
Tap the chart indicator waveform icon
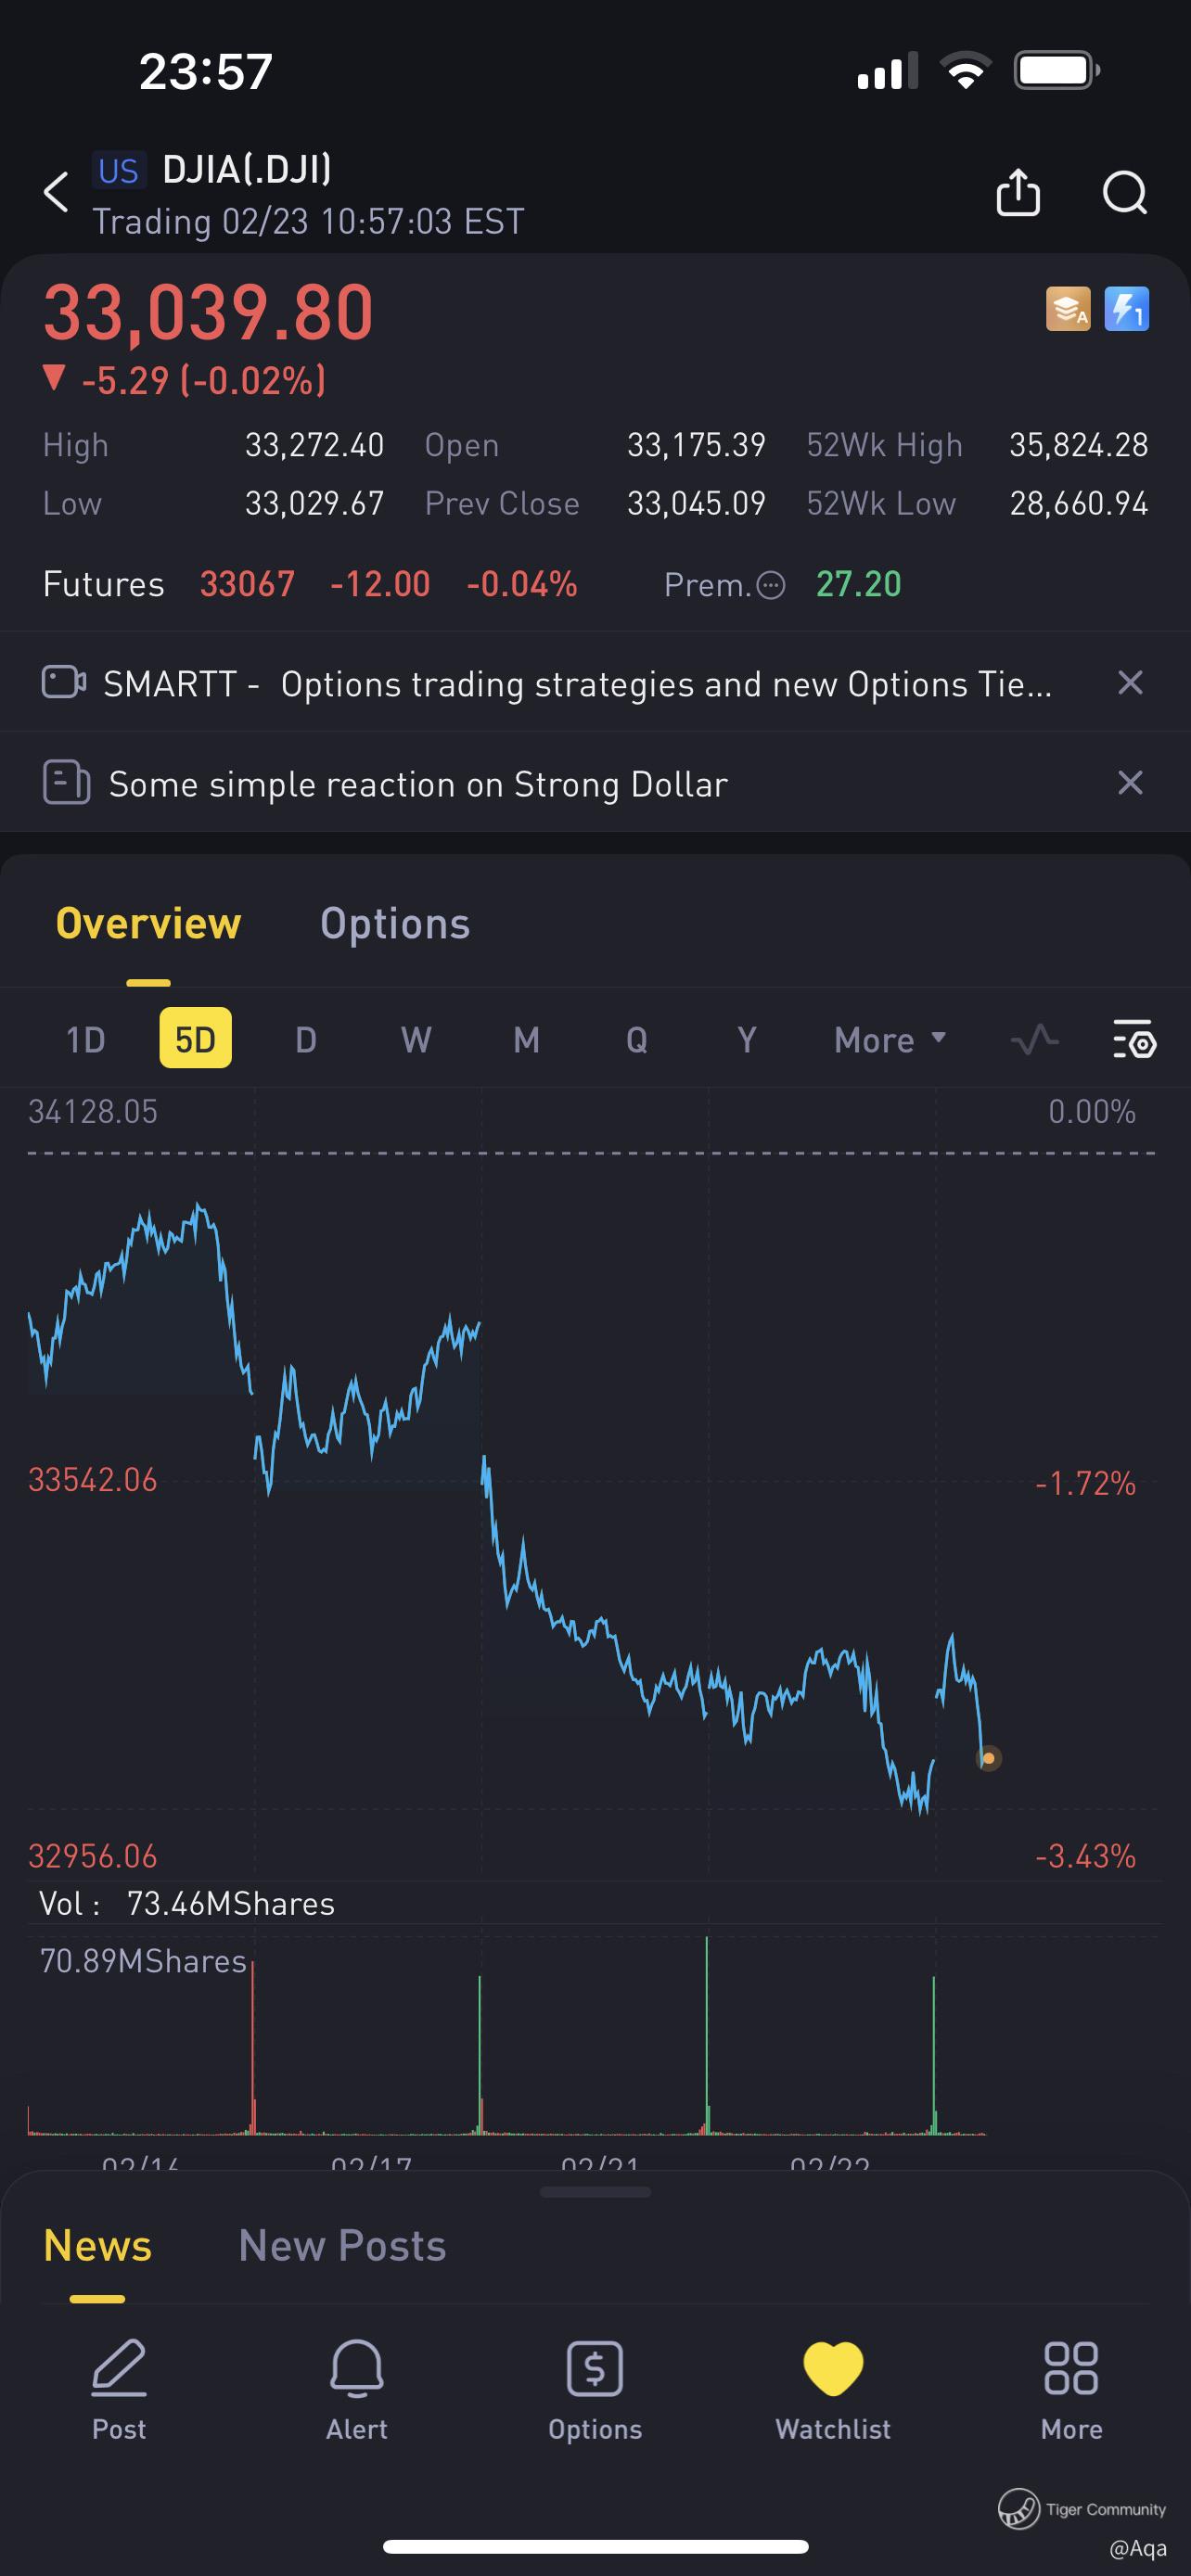[x=1035, y=1040]
